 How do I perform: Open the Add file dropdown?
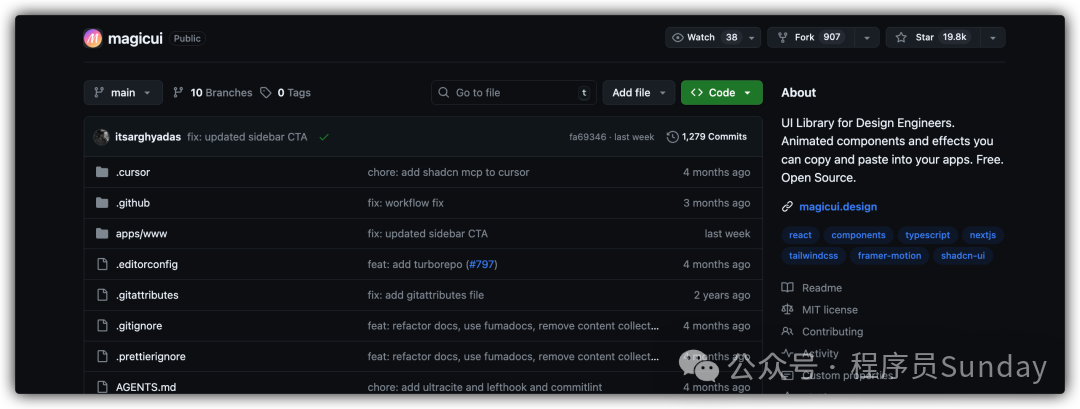(638, 93)
